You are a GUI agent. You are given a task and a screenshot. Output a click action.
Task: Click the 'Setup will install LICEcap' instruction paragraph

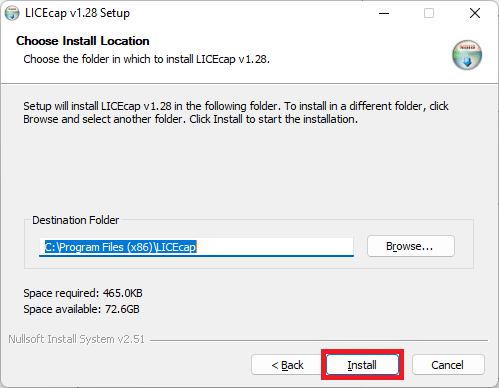click(236, 113)
